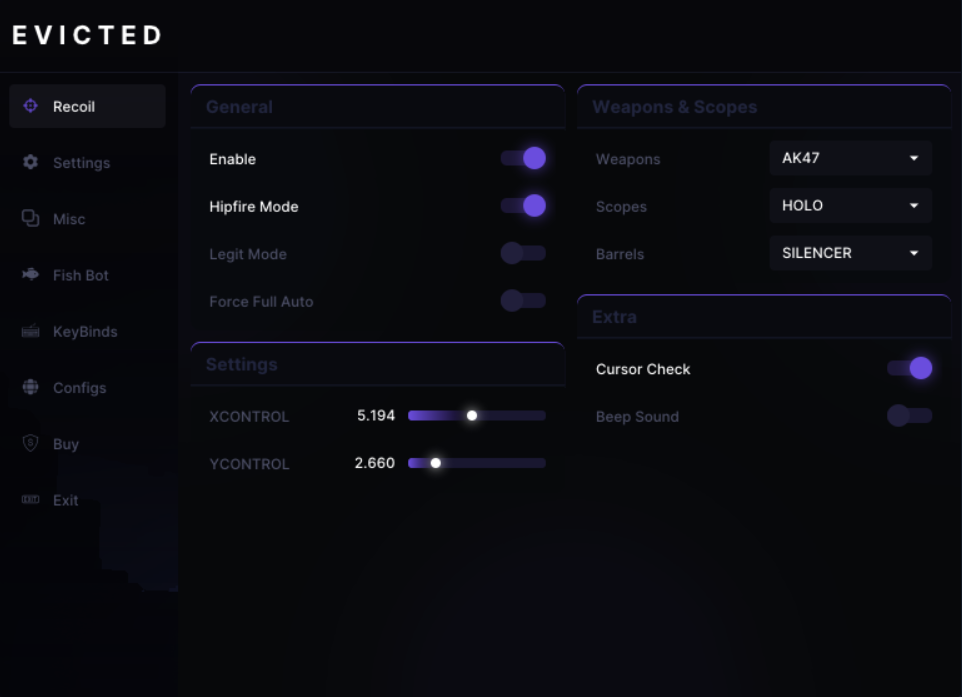Click the Exit label in sidebar
The image size is (962, 697).
66,500
